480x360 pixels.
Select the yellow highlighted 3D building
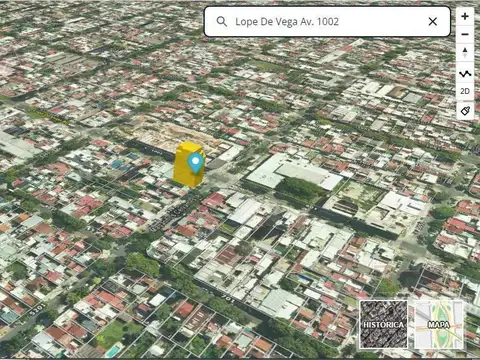(x=187, y=165)
